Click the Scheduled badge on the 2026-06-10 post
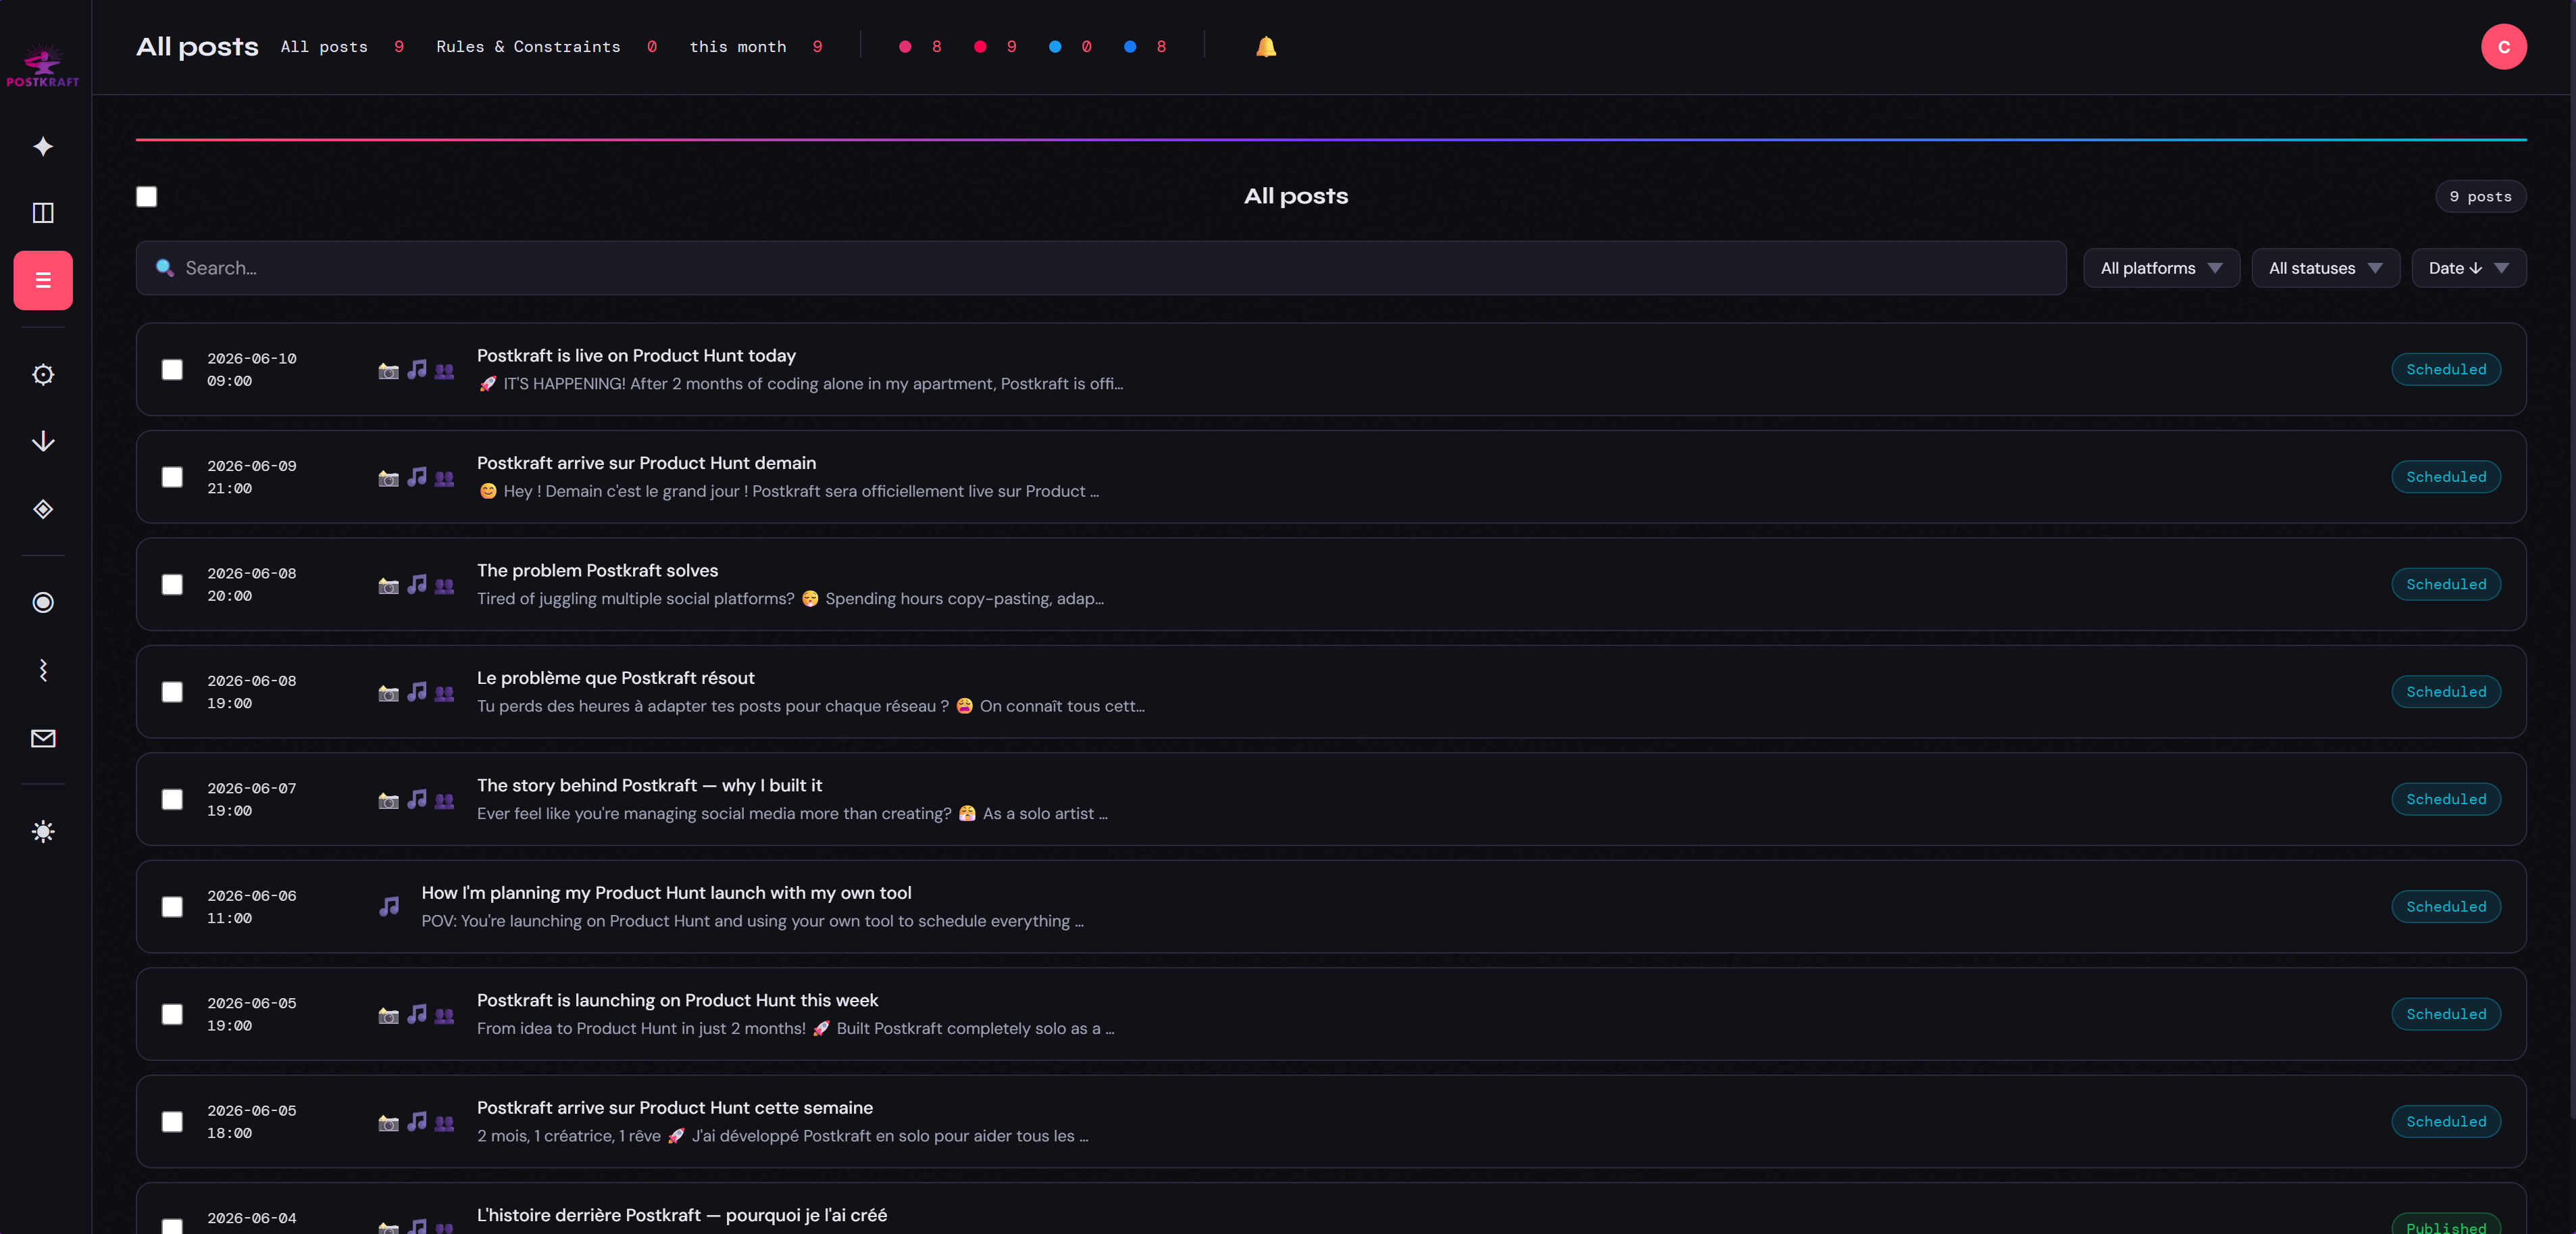Screen dimensions: 2576x1234 pyautogui.click(x=2446, y=370)
